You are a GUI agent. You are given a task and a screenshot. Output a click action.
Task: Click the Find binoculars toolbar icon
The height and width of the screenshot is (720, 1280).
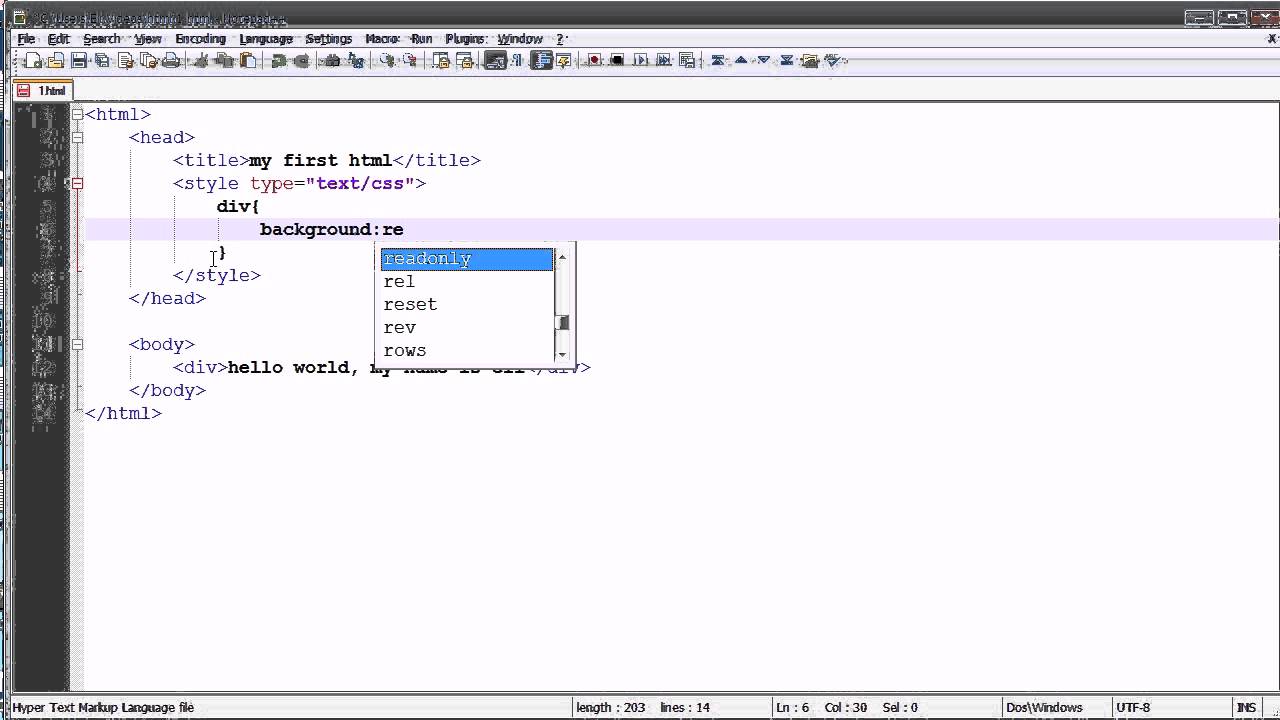332,61
